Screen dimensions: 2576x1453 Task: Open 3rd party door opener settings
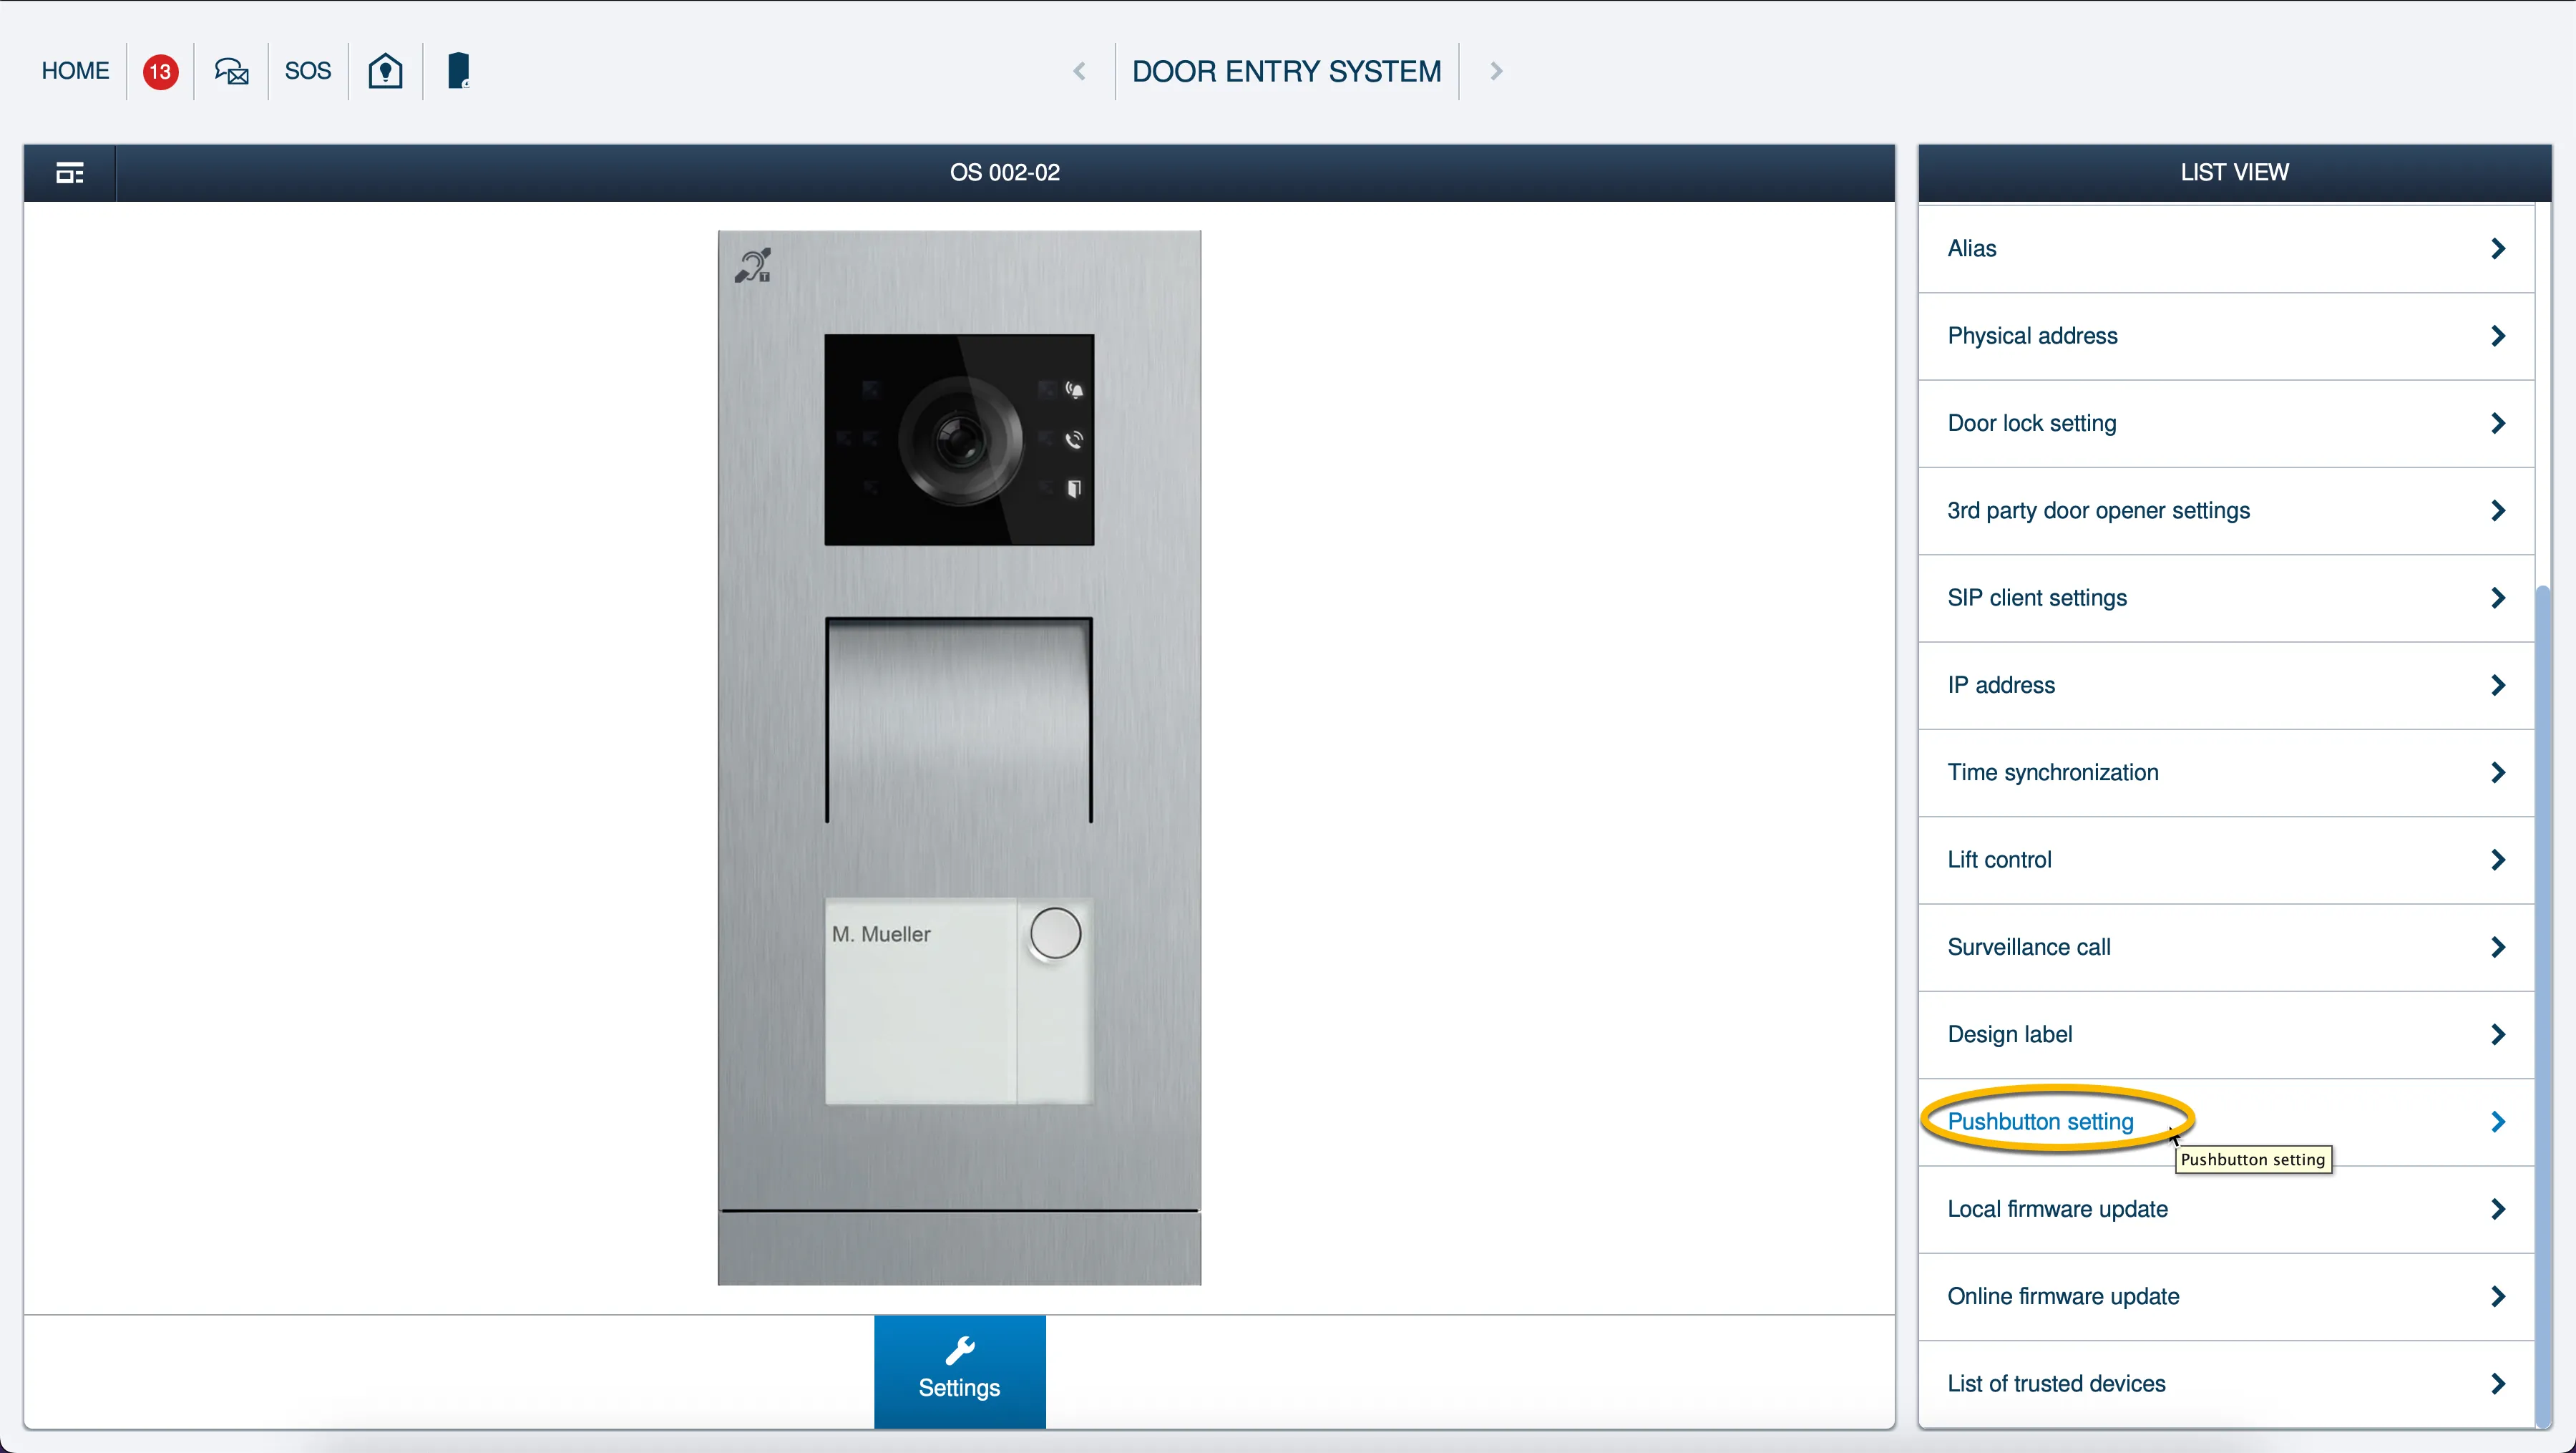pyautogui.click(x=2226, y=510)
